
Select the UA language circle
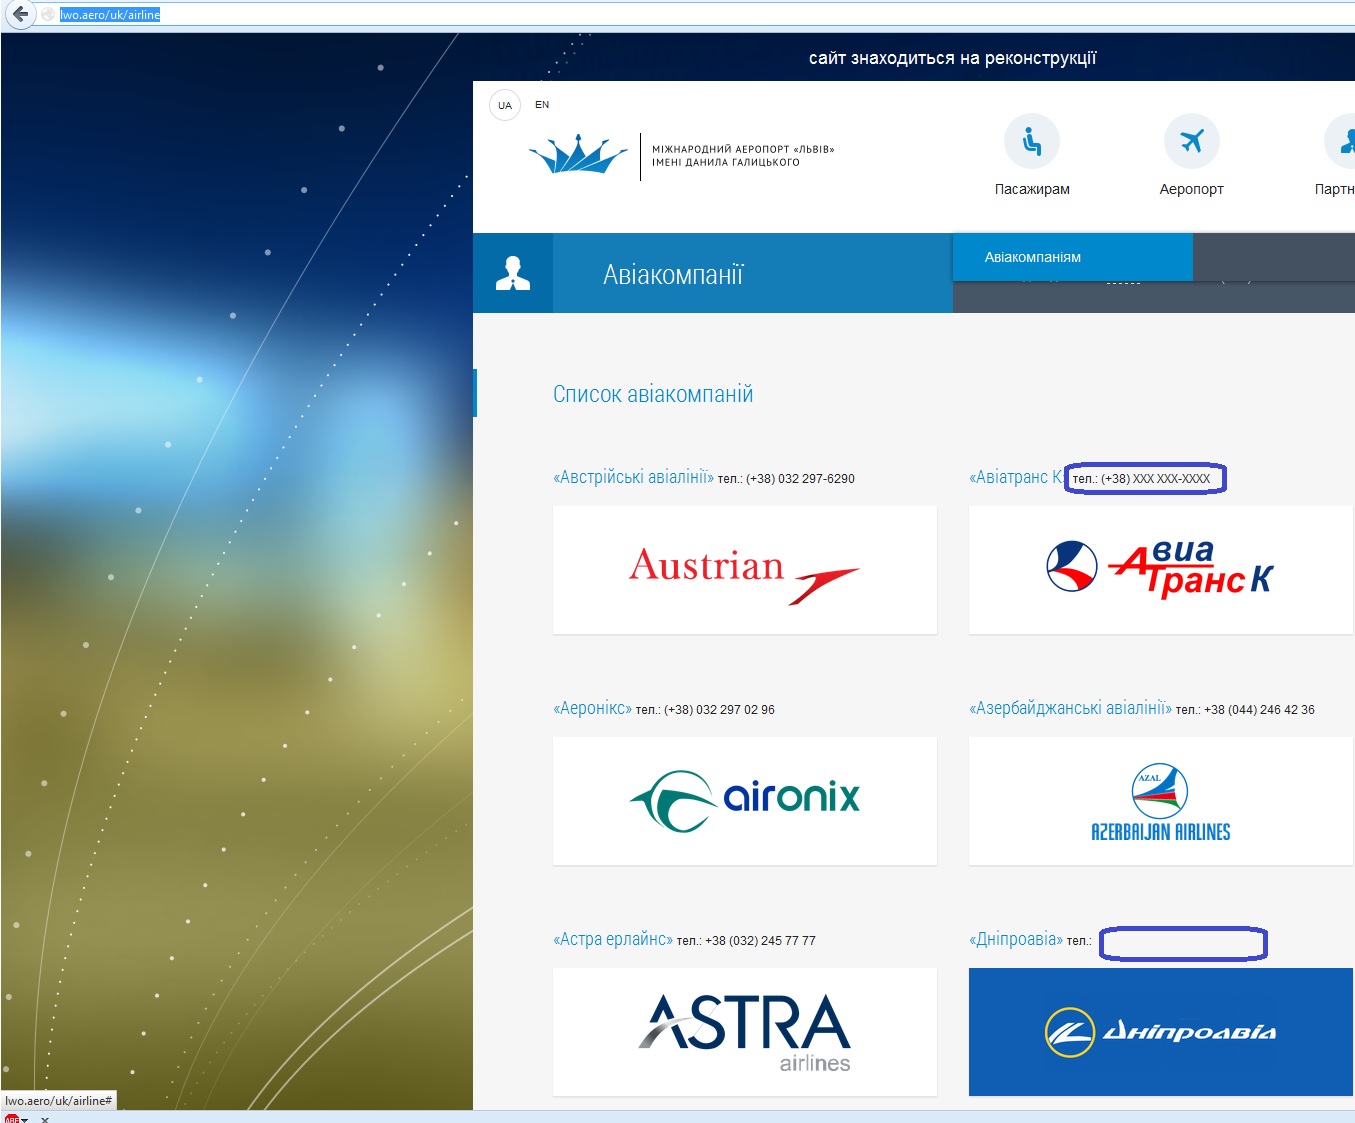505,105
